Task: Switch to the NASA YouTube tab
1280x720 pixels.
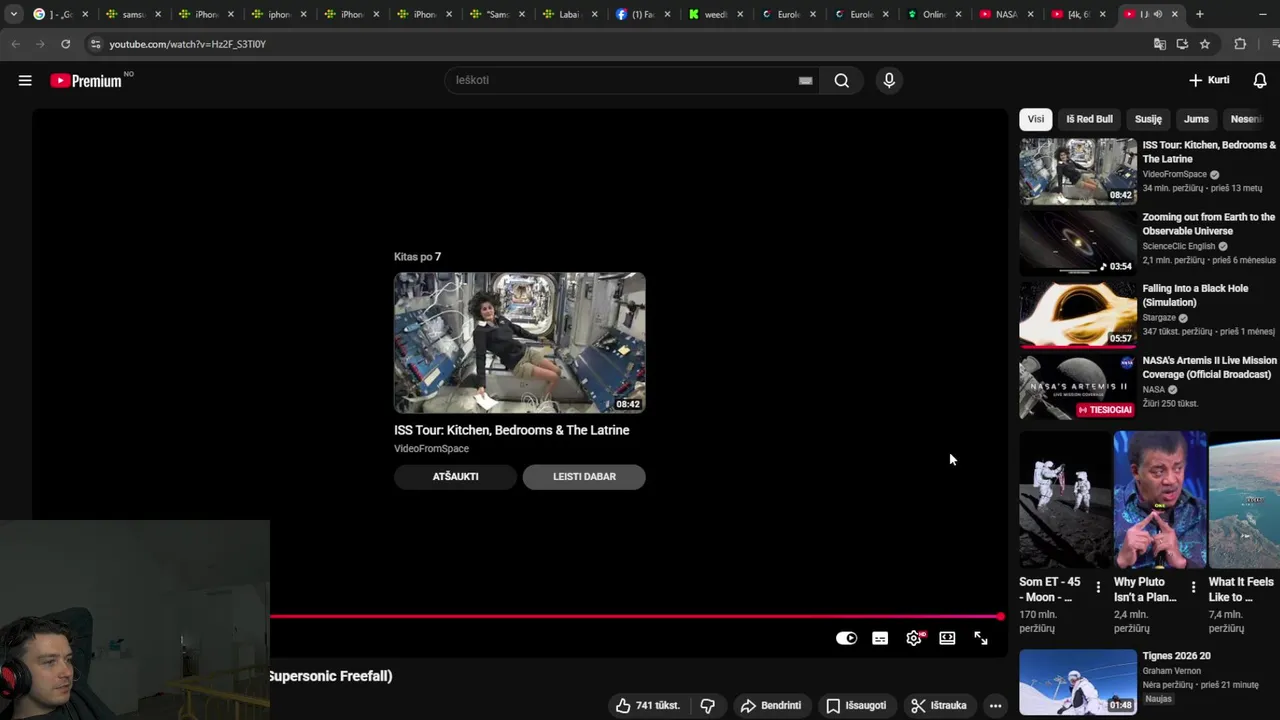Action: pyautogui.click(x=1005, y=14)
